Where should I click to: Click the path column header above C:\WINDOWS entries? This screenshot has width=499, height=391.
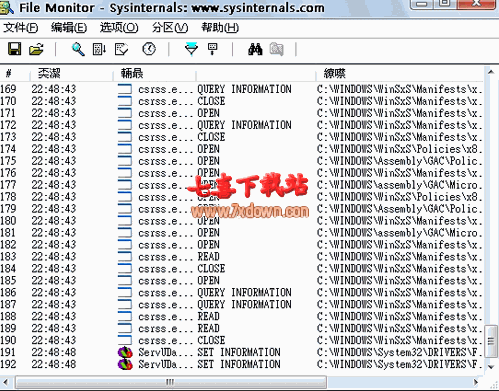pyautogui.click(x=399, y=74)
